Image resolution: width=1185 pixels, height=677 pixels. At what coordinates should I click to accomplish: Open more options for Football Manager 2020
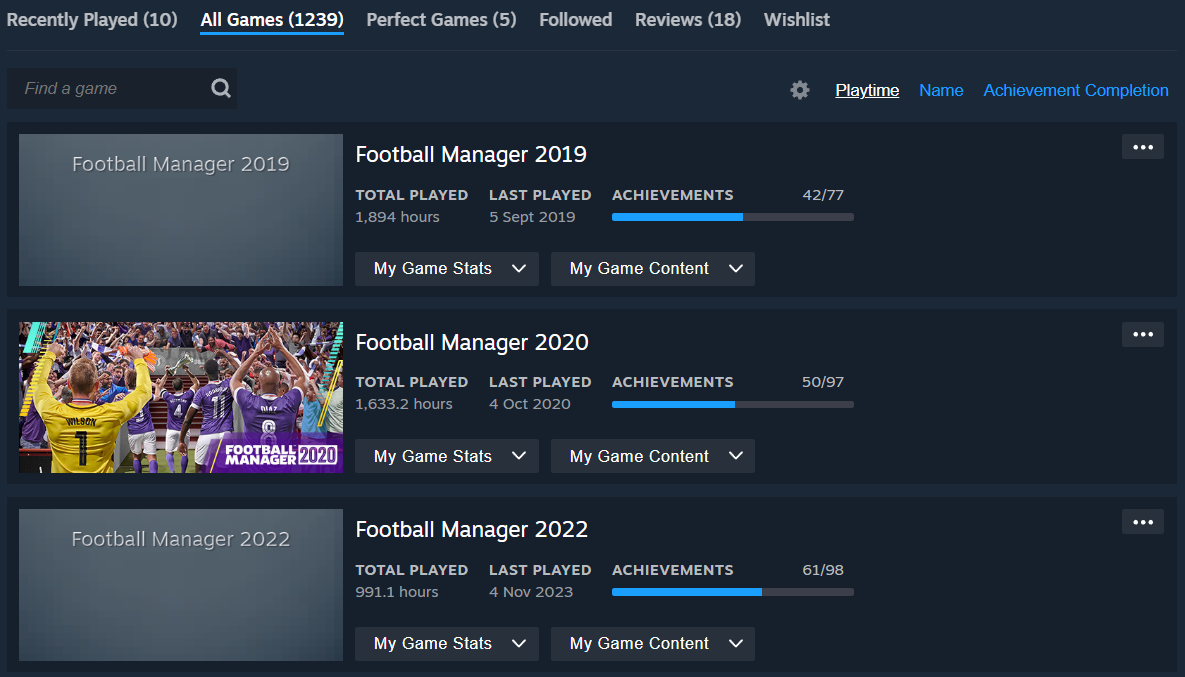(x=1143, y=335)
